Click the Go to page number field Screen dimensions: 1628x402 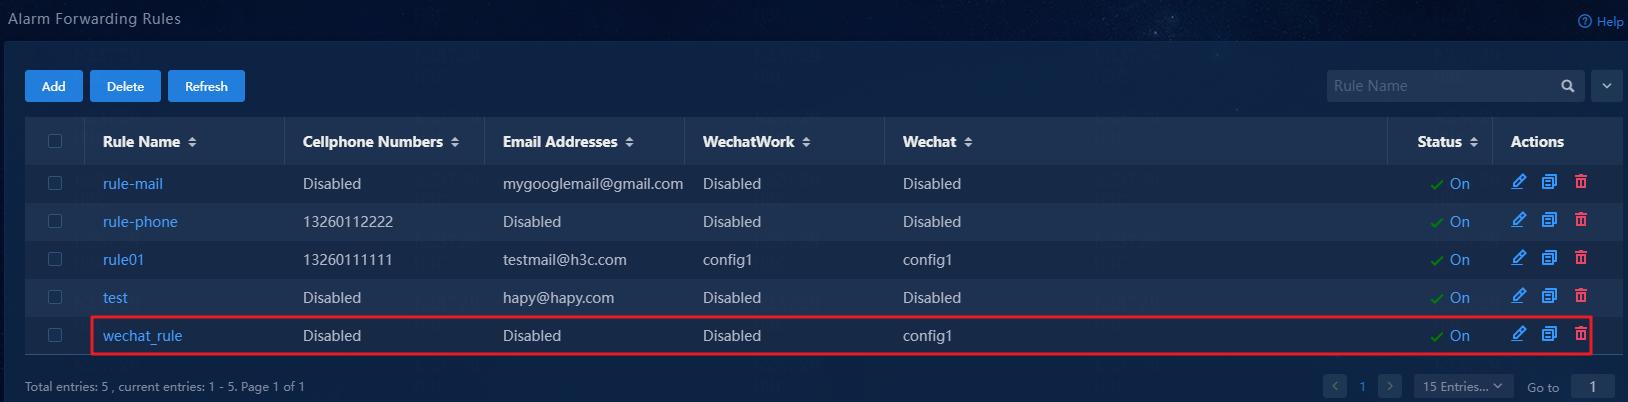click(x=1593, y=386)
